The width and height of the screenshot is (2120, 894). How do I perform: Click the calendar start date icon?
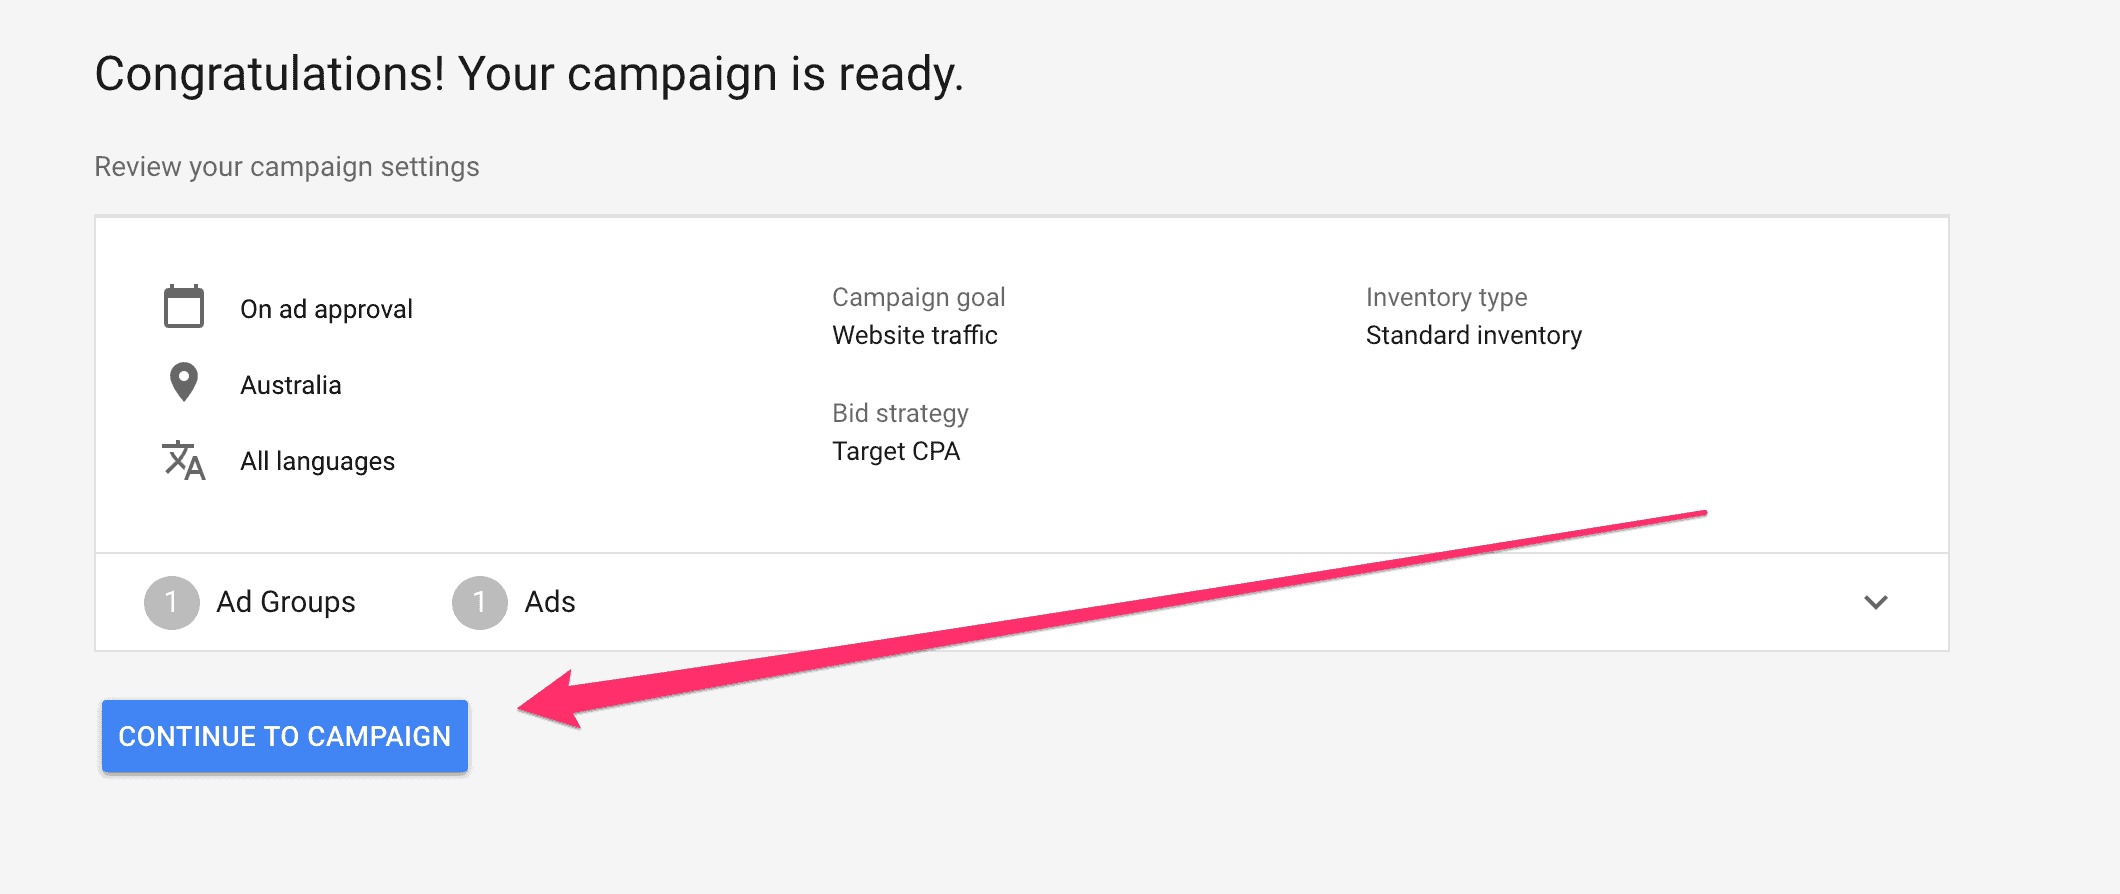coord(184,307)
